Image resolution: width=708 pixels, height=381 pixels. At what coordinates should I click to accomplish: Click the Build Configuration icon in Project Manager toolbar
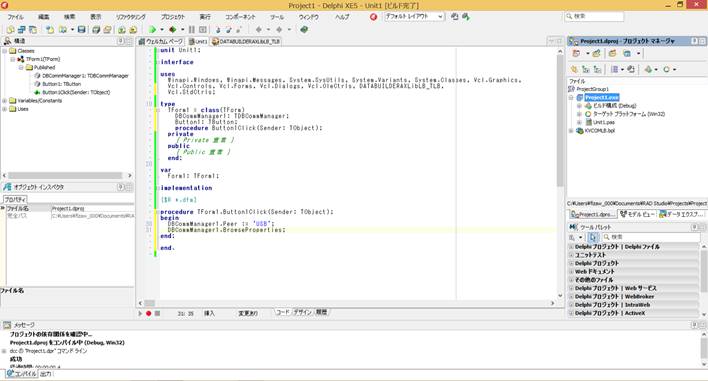(x=648, y=70)
